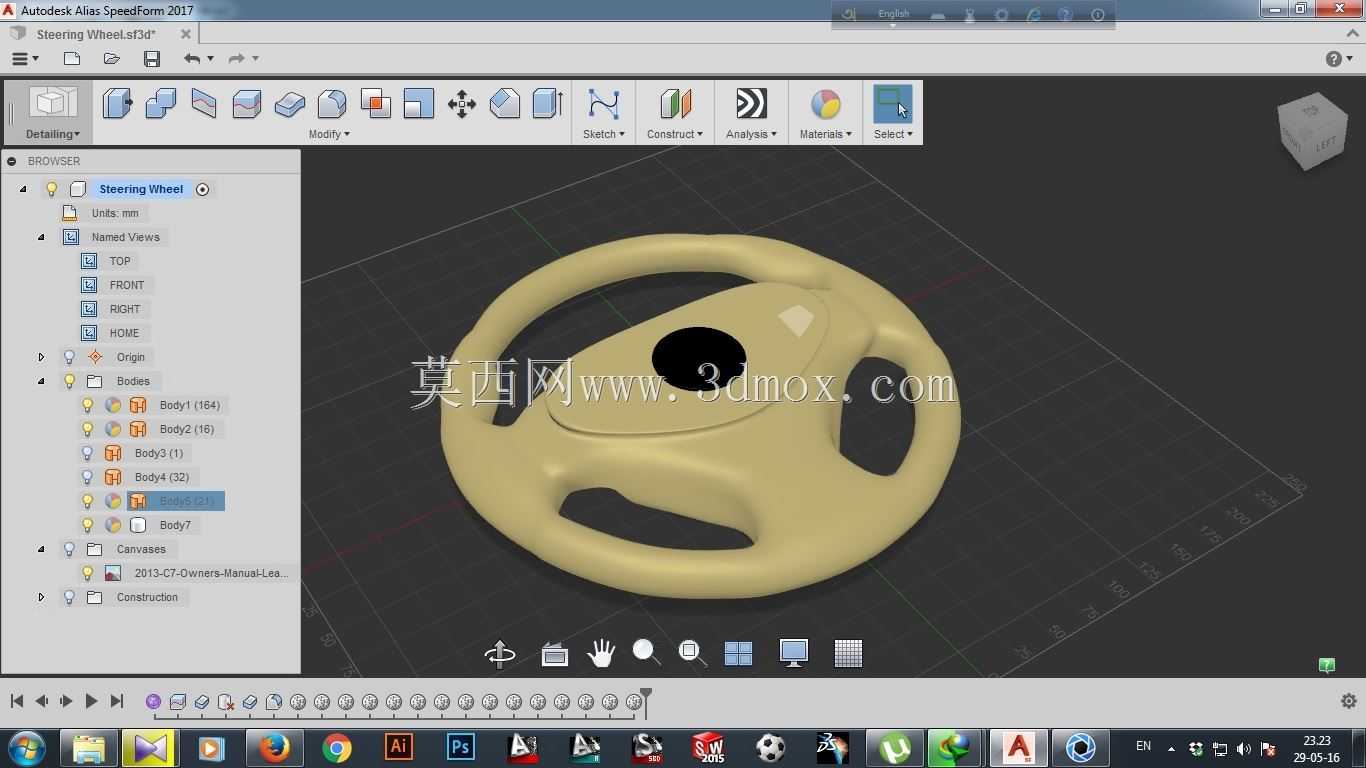
Task: Open the Grid settings icon
Action: click(x=848, y=653)
